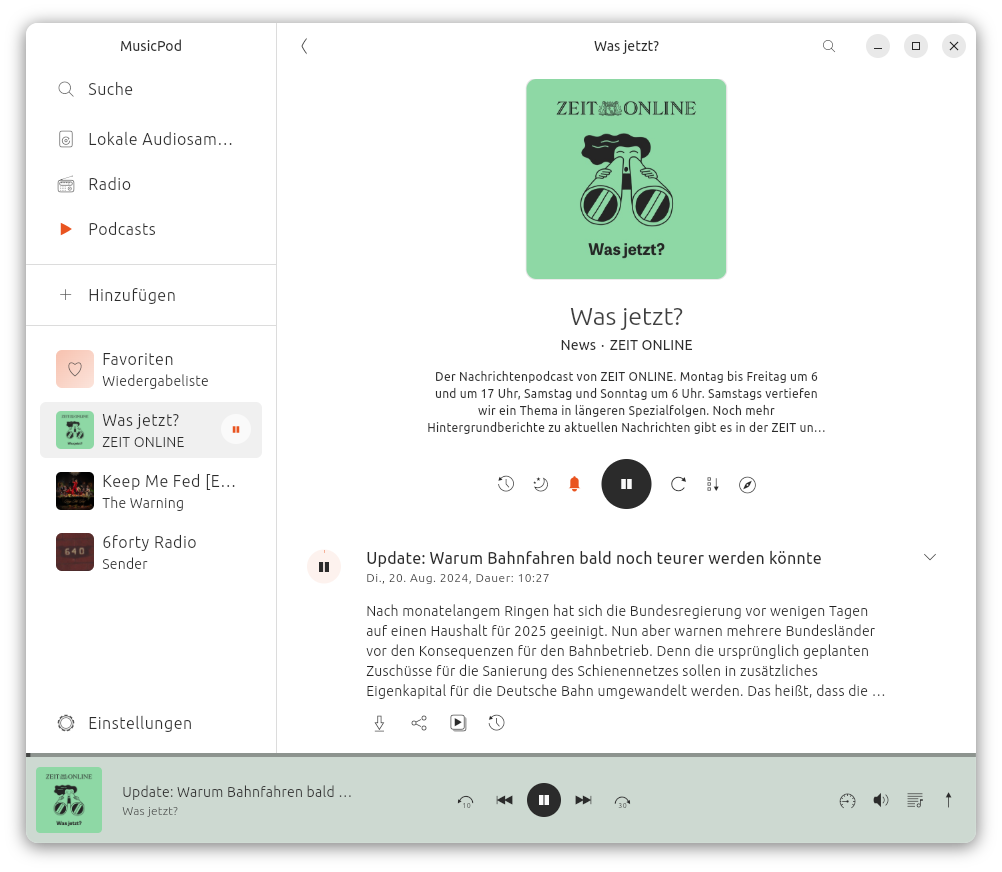Skip back 10 seconds
Image resolution: width=1002 pixels, height=872 pixels.
point(466,801)
